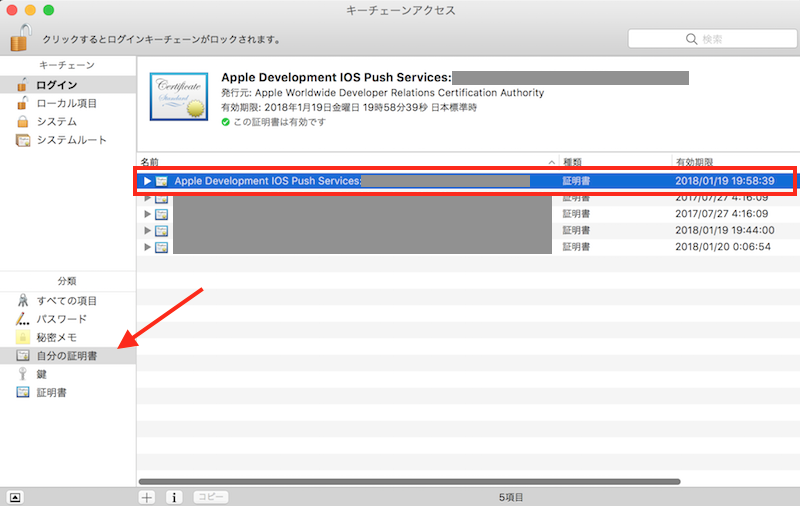800x506 pixels.
Task: Click the info (i) button
Action: (174, 497)
